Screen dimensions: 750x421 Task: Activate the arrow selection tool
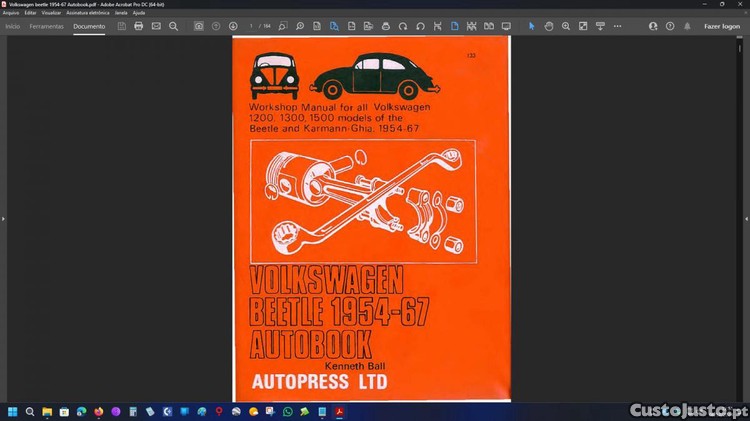pyautogui.click(x=531, y=26)
